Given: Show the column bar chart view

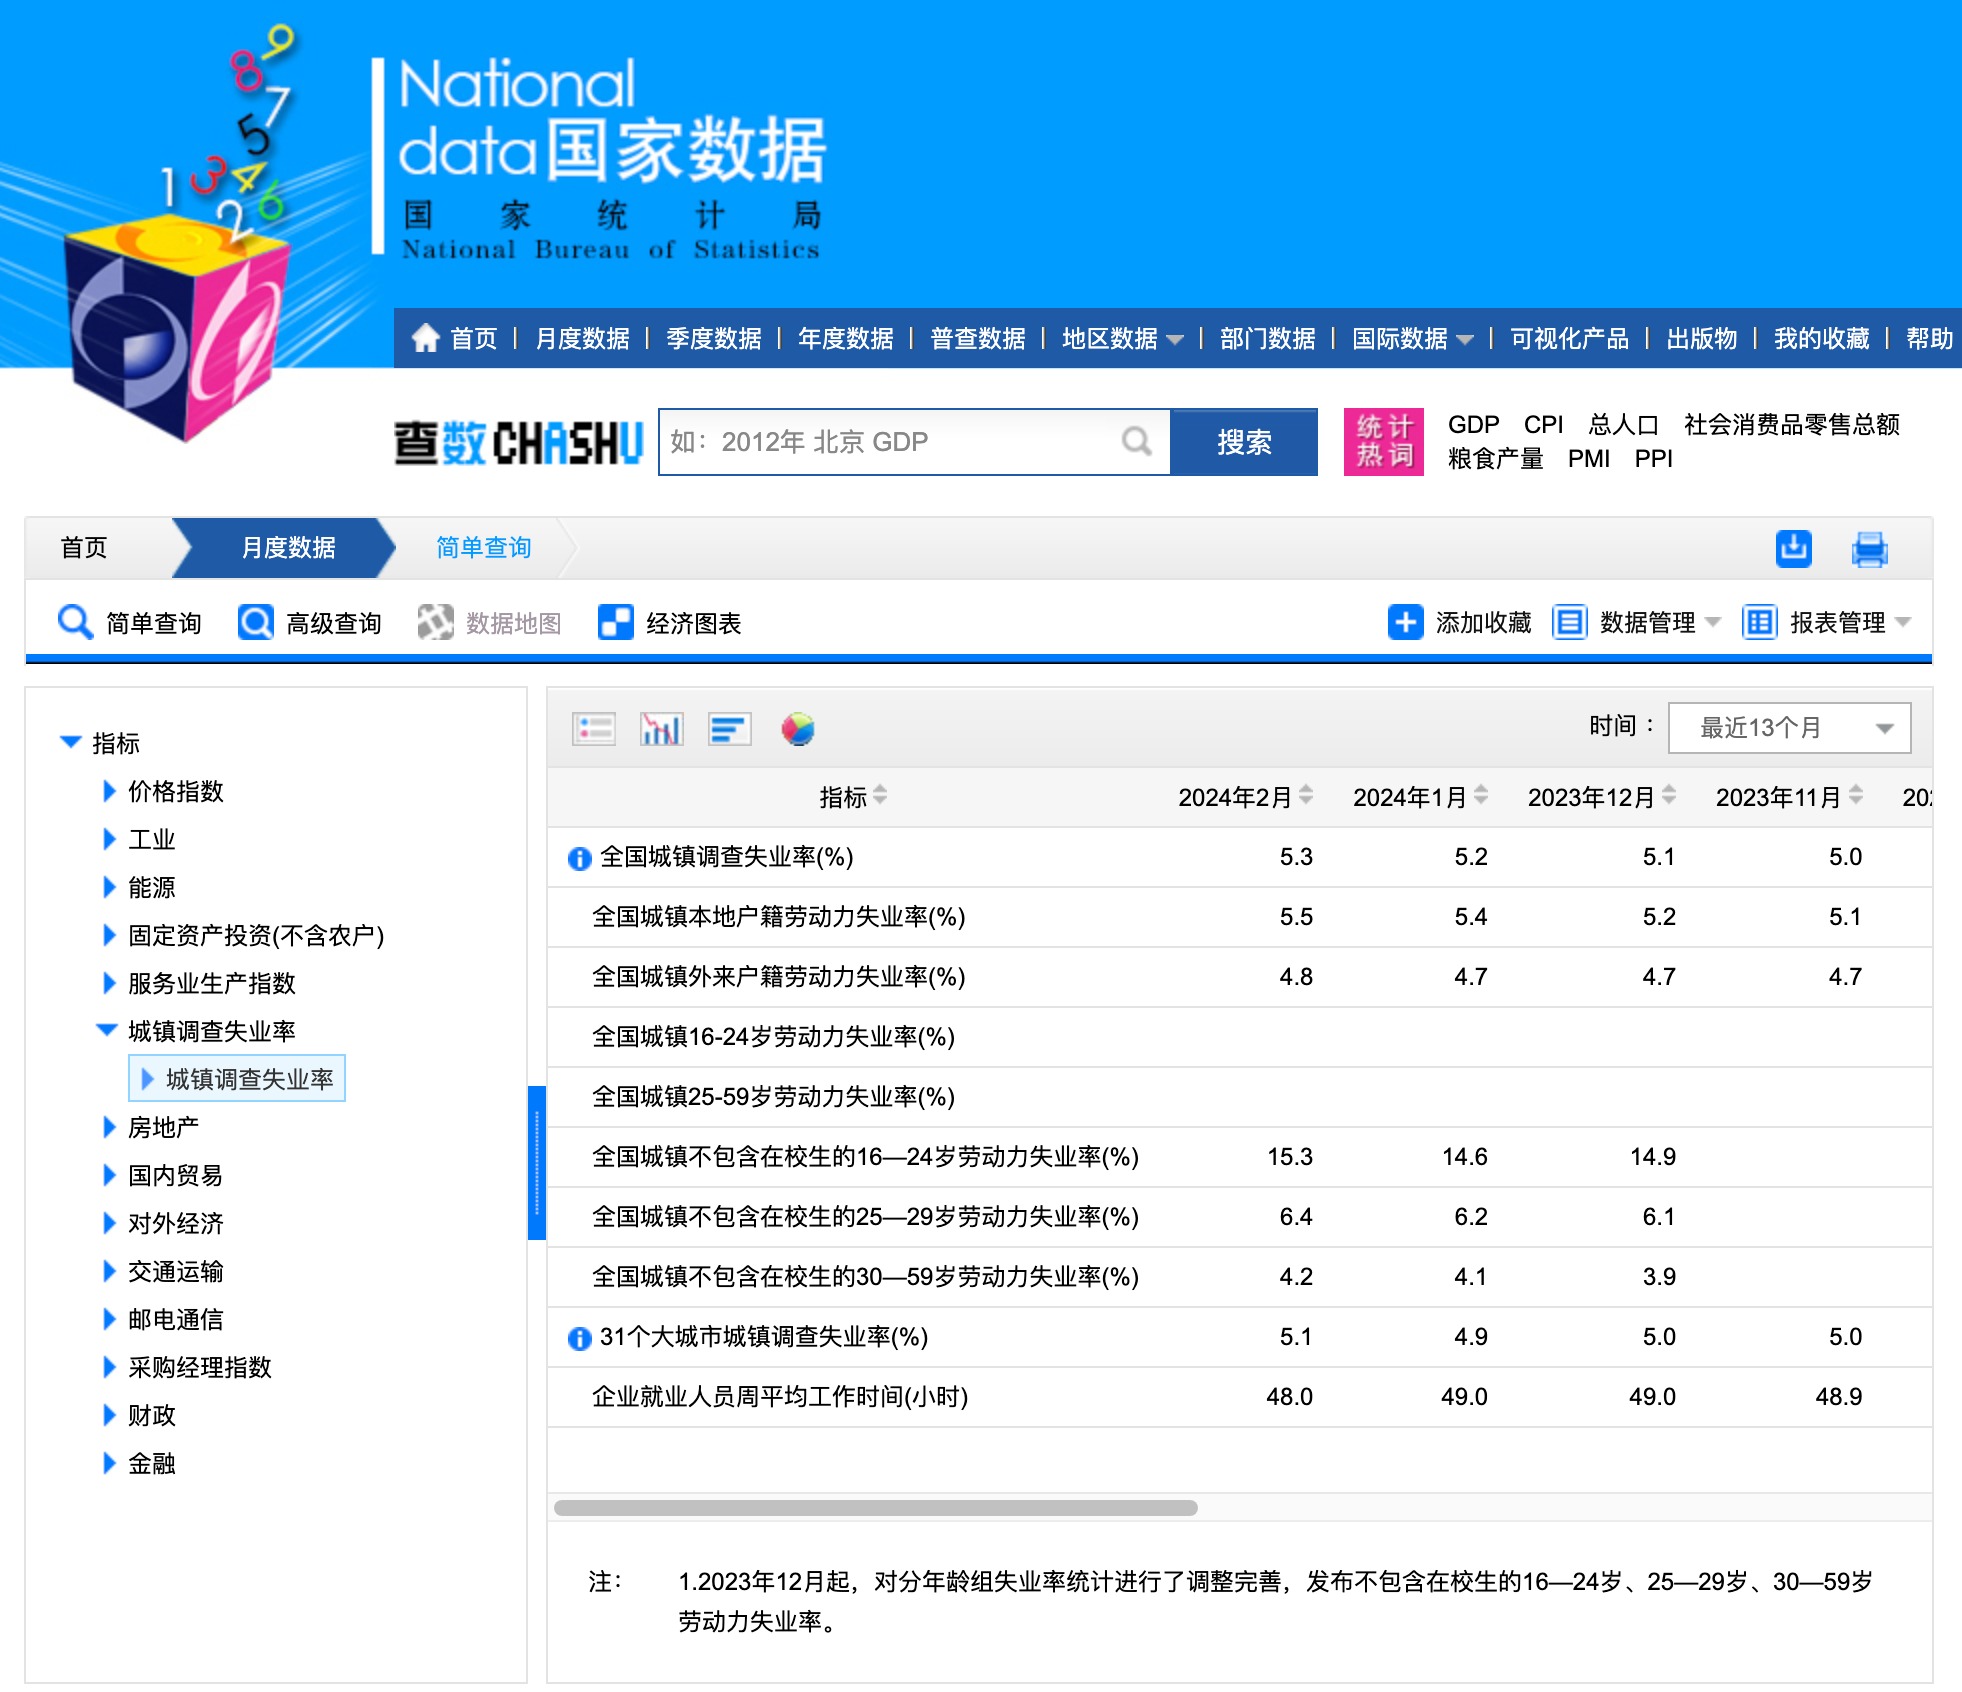Looking at the screenshot, I should click(x=661, y=729).
